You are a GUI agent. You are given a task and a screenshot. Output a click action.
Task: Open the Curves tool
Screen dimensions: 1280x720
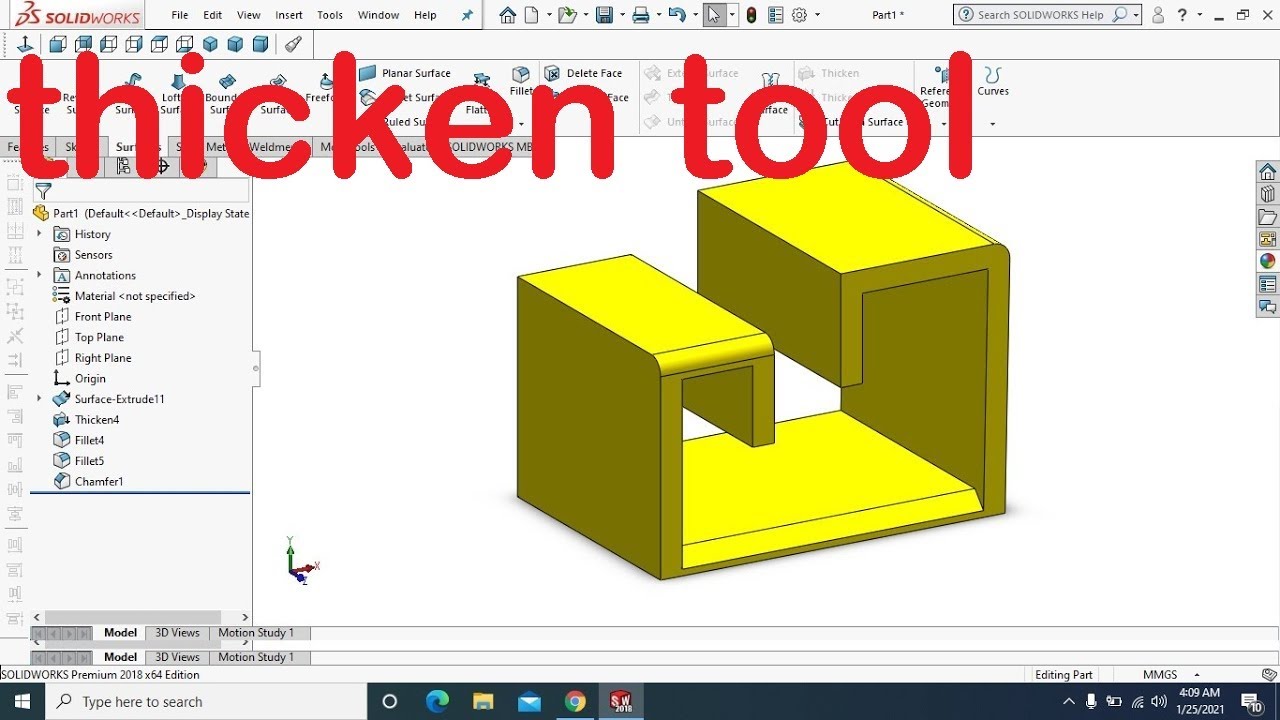pyautogui.click(x=993, y=81)
